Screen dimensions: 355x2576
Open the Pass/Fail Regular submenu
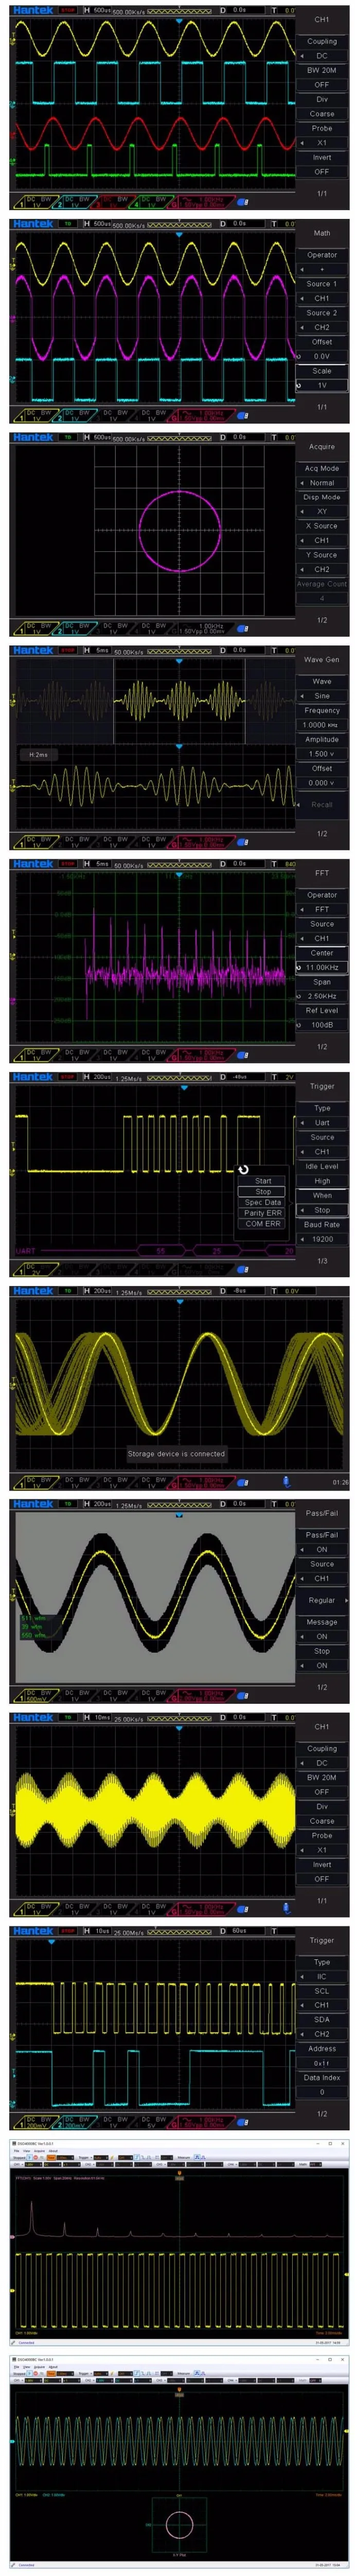click(322, 1600)
